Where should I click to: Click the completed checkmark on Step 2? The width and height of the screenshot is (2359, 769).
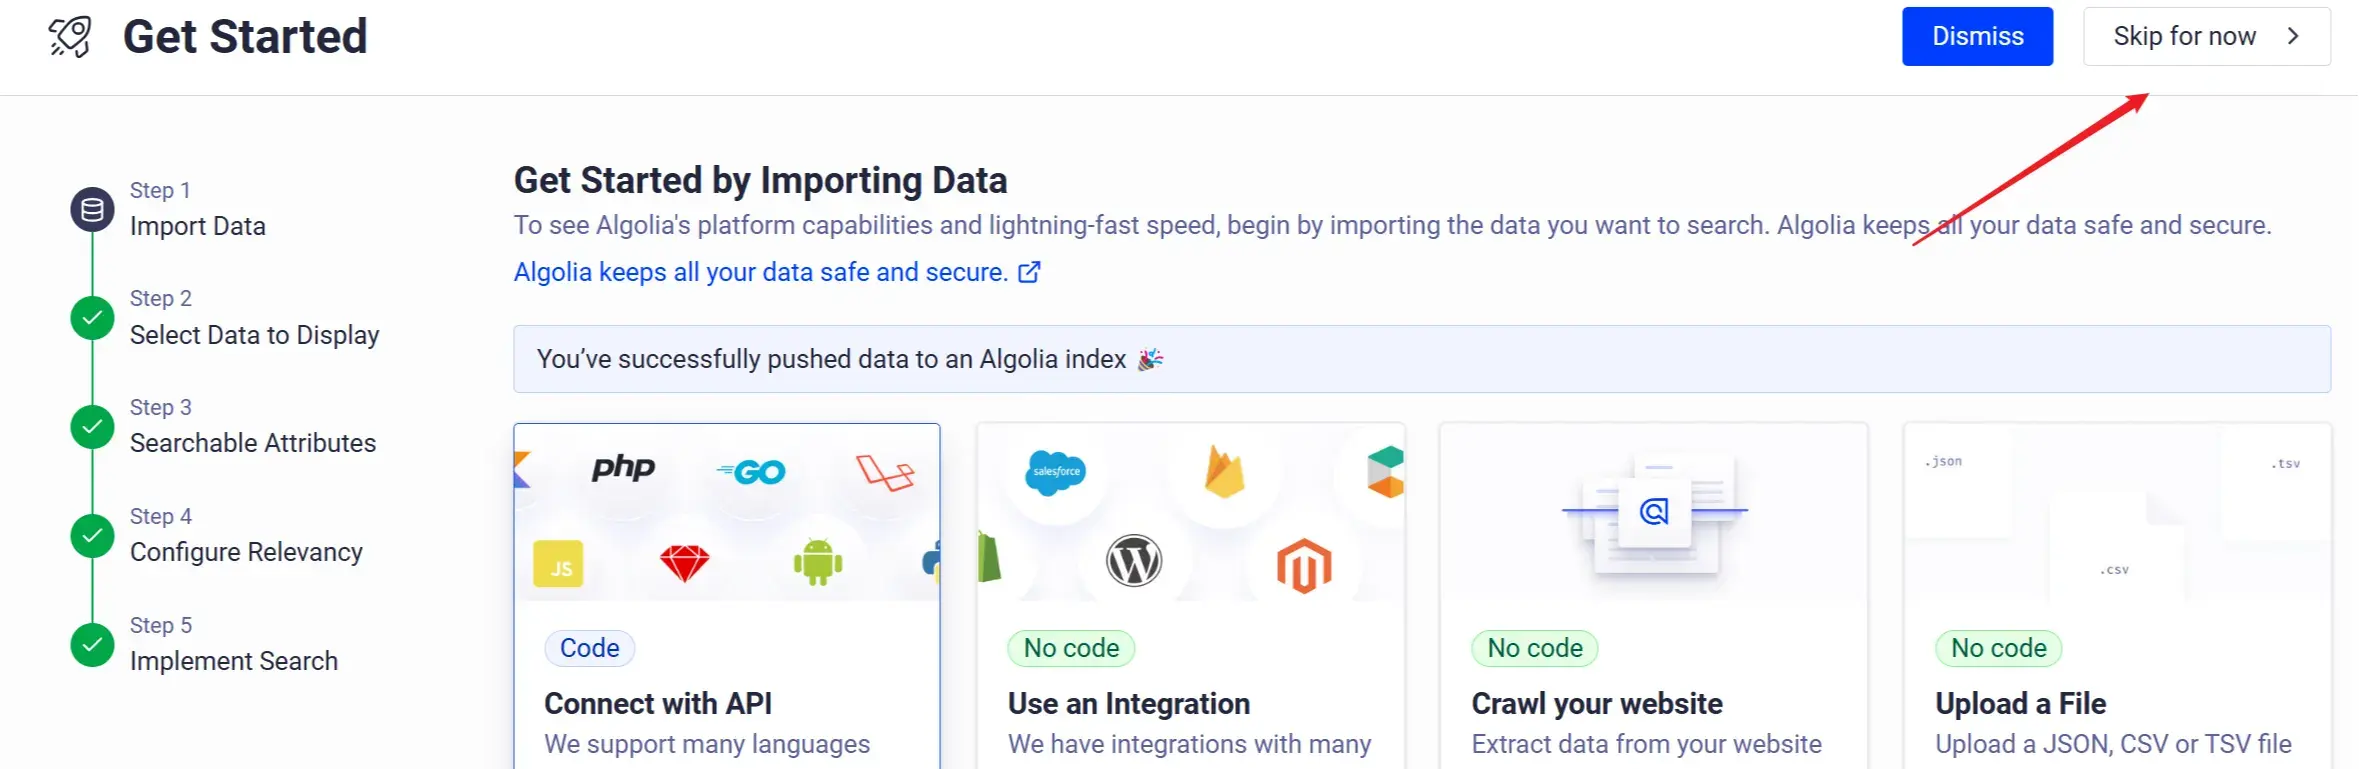tap(91, 317)
